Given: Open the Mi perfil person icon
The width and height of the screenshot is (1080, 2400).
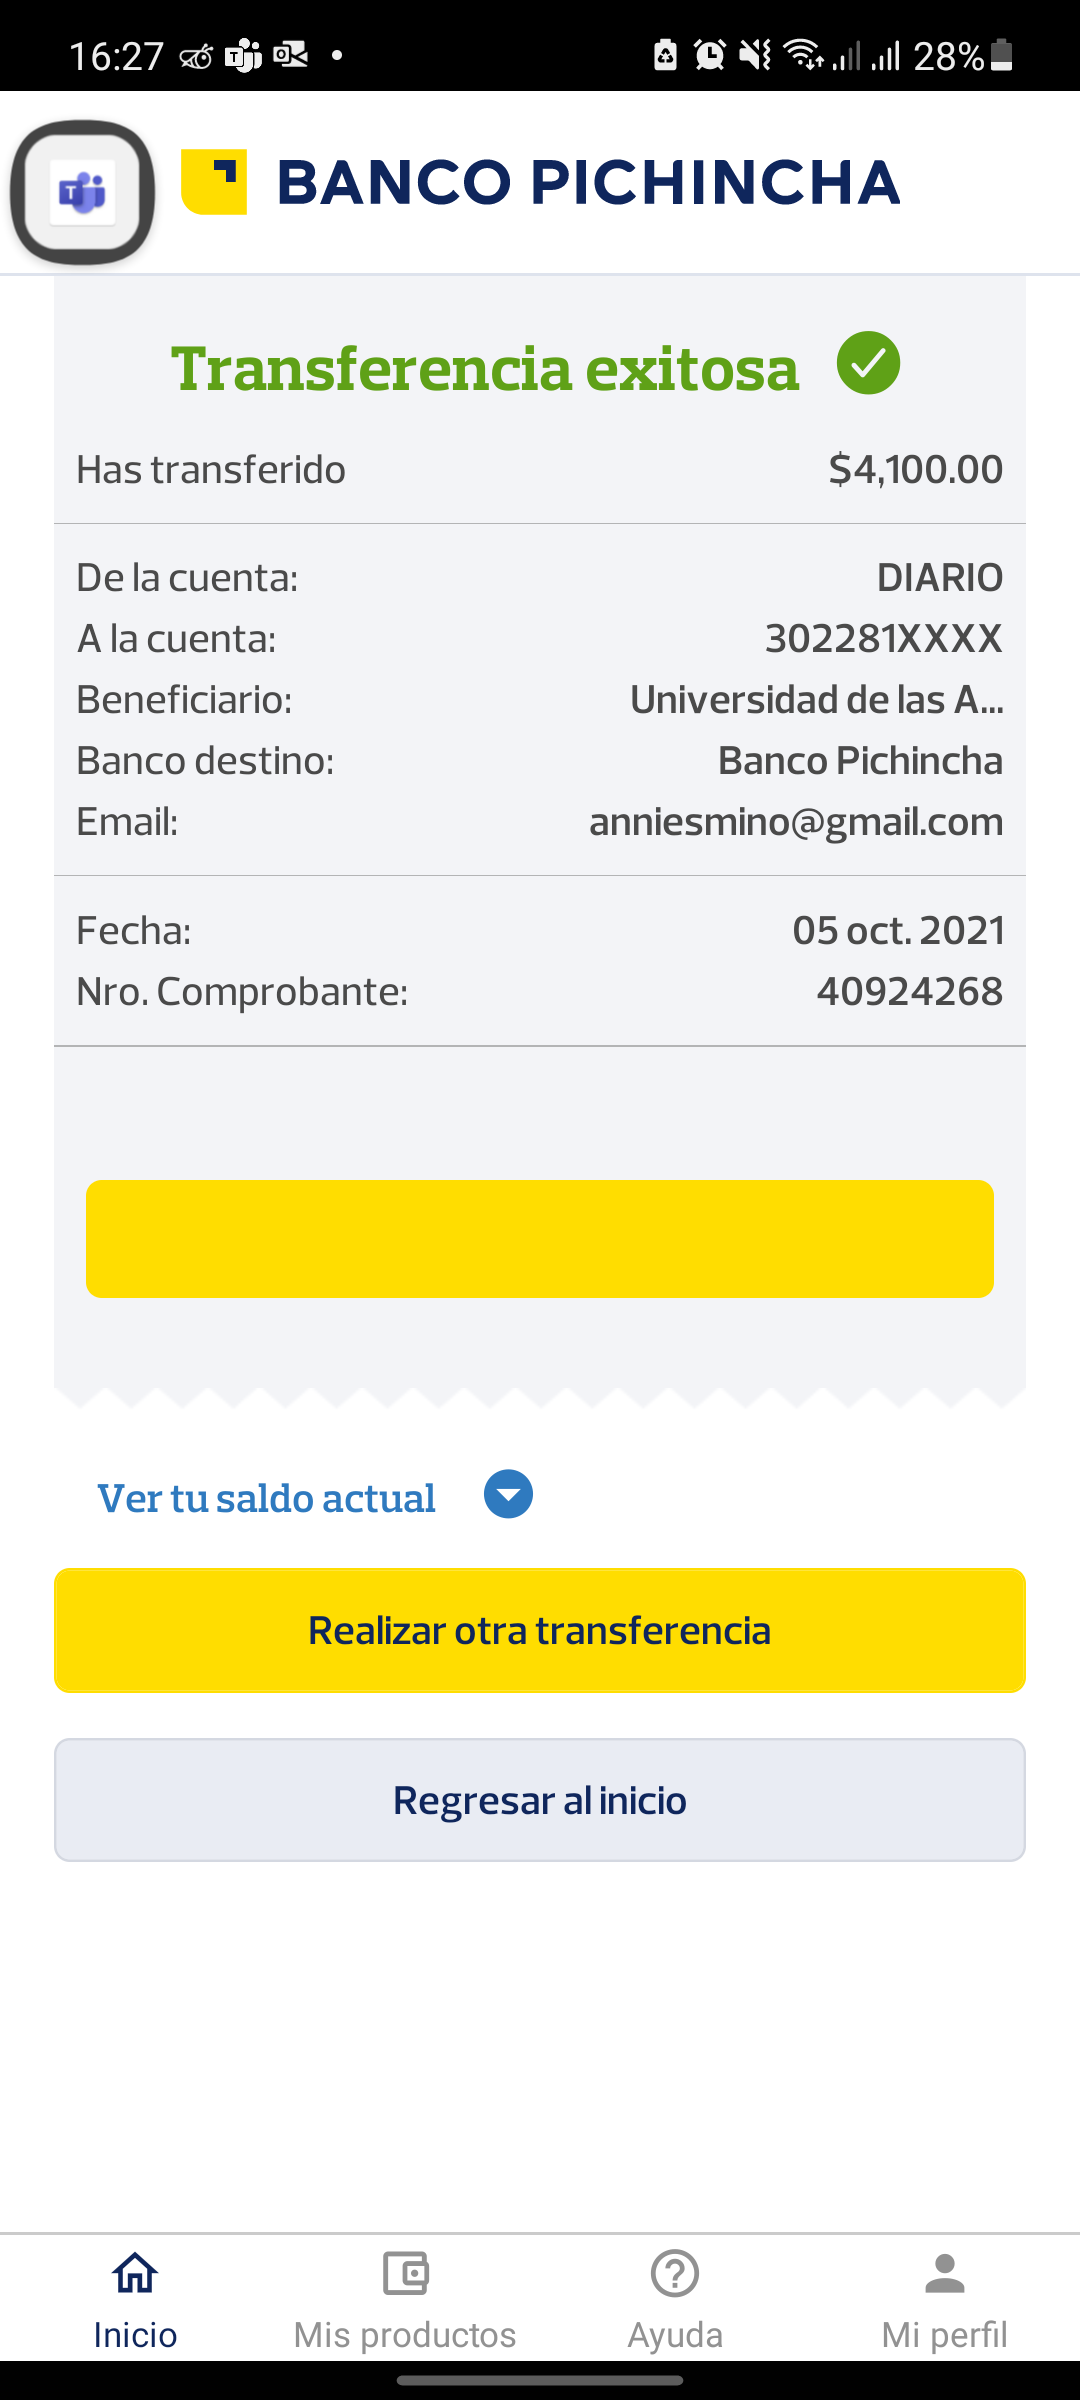Looking at the screenshot, I should (944, 2273).
